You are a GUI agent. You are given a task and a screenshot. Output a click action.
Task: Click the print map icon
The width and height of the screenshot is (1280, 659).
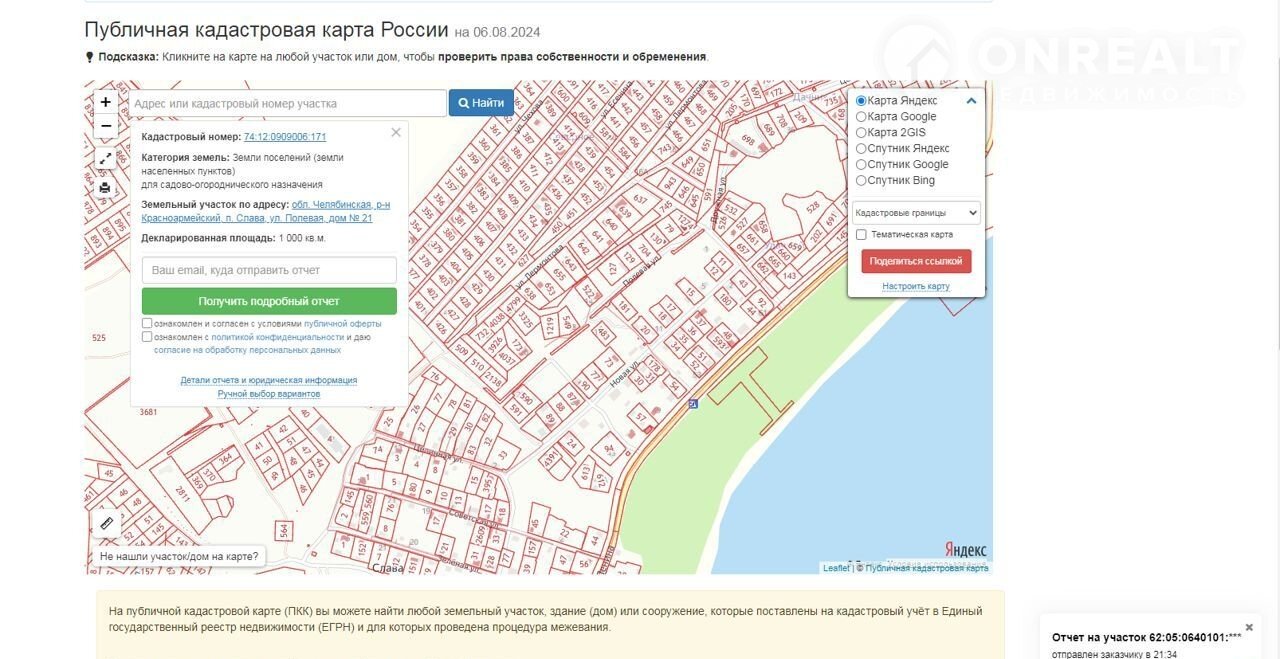(x=106, y=187)
